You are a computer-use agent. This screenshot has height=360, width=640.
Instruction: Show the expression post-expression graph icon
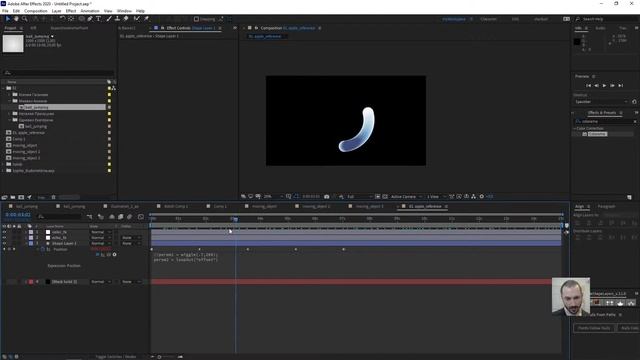103,255
